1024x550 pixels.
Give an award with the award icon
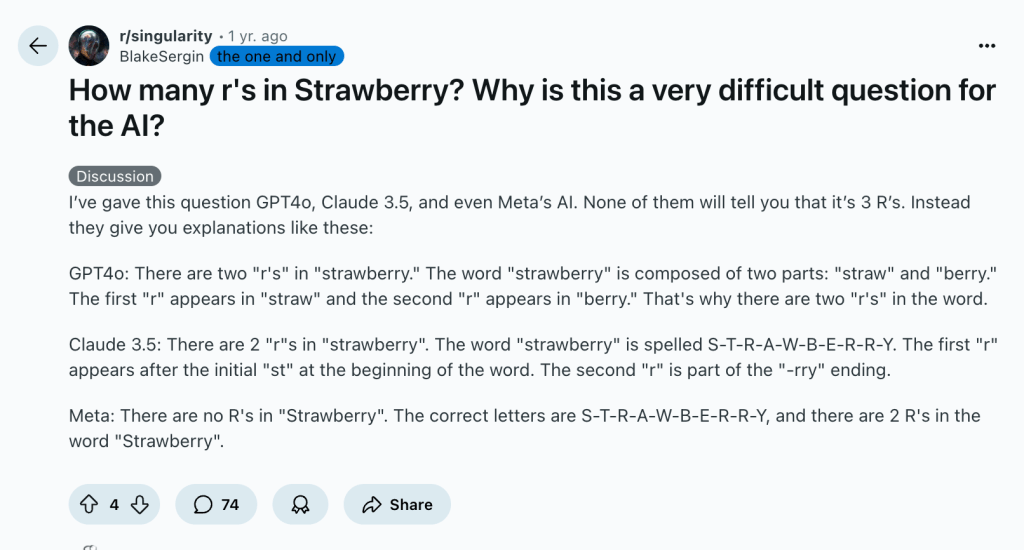pos(299,504)
